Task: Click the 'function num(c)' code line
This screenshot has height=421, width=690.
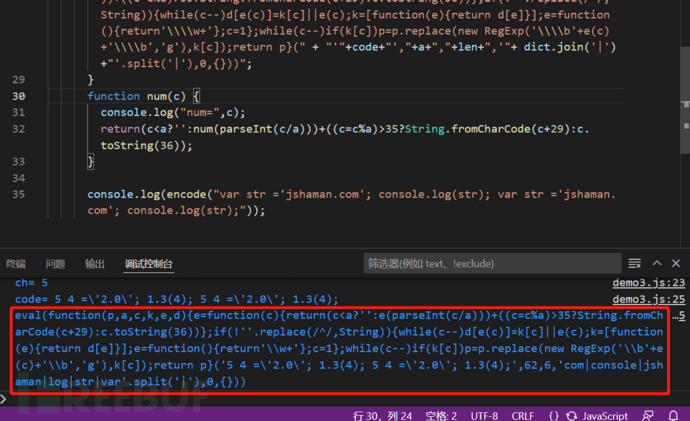Action: pyautogui.click(x=143, y=96)
